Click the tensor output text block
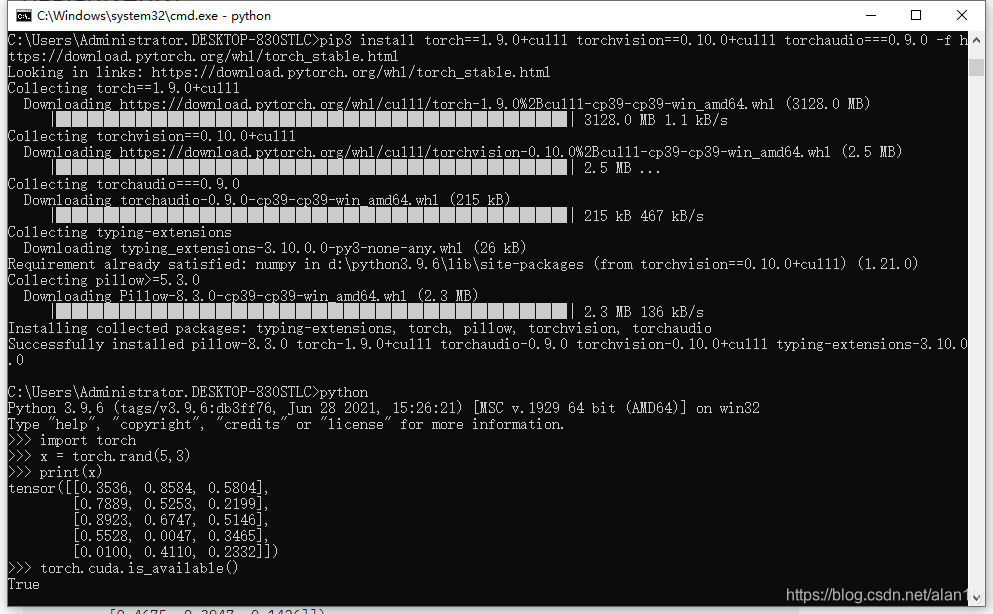993x614 pixels. (x=140, y=519)
